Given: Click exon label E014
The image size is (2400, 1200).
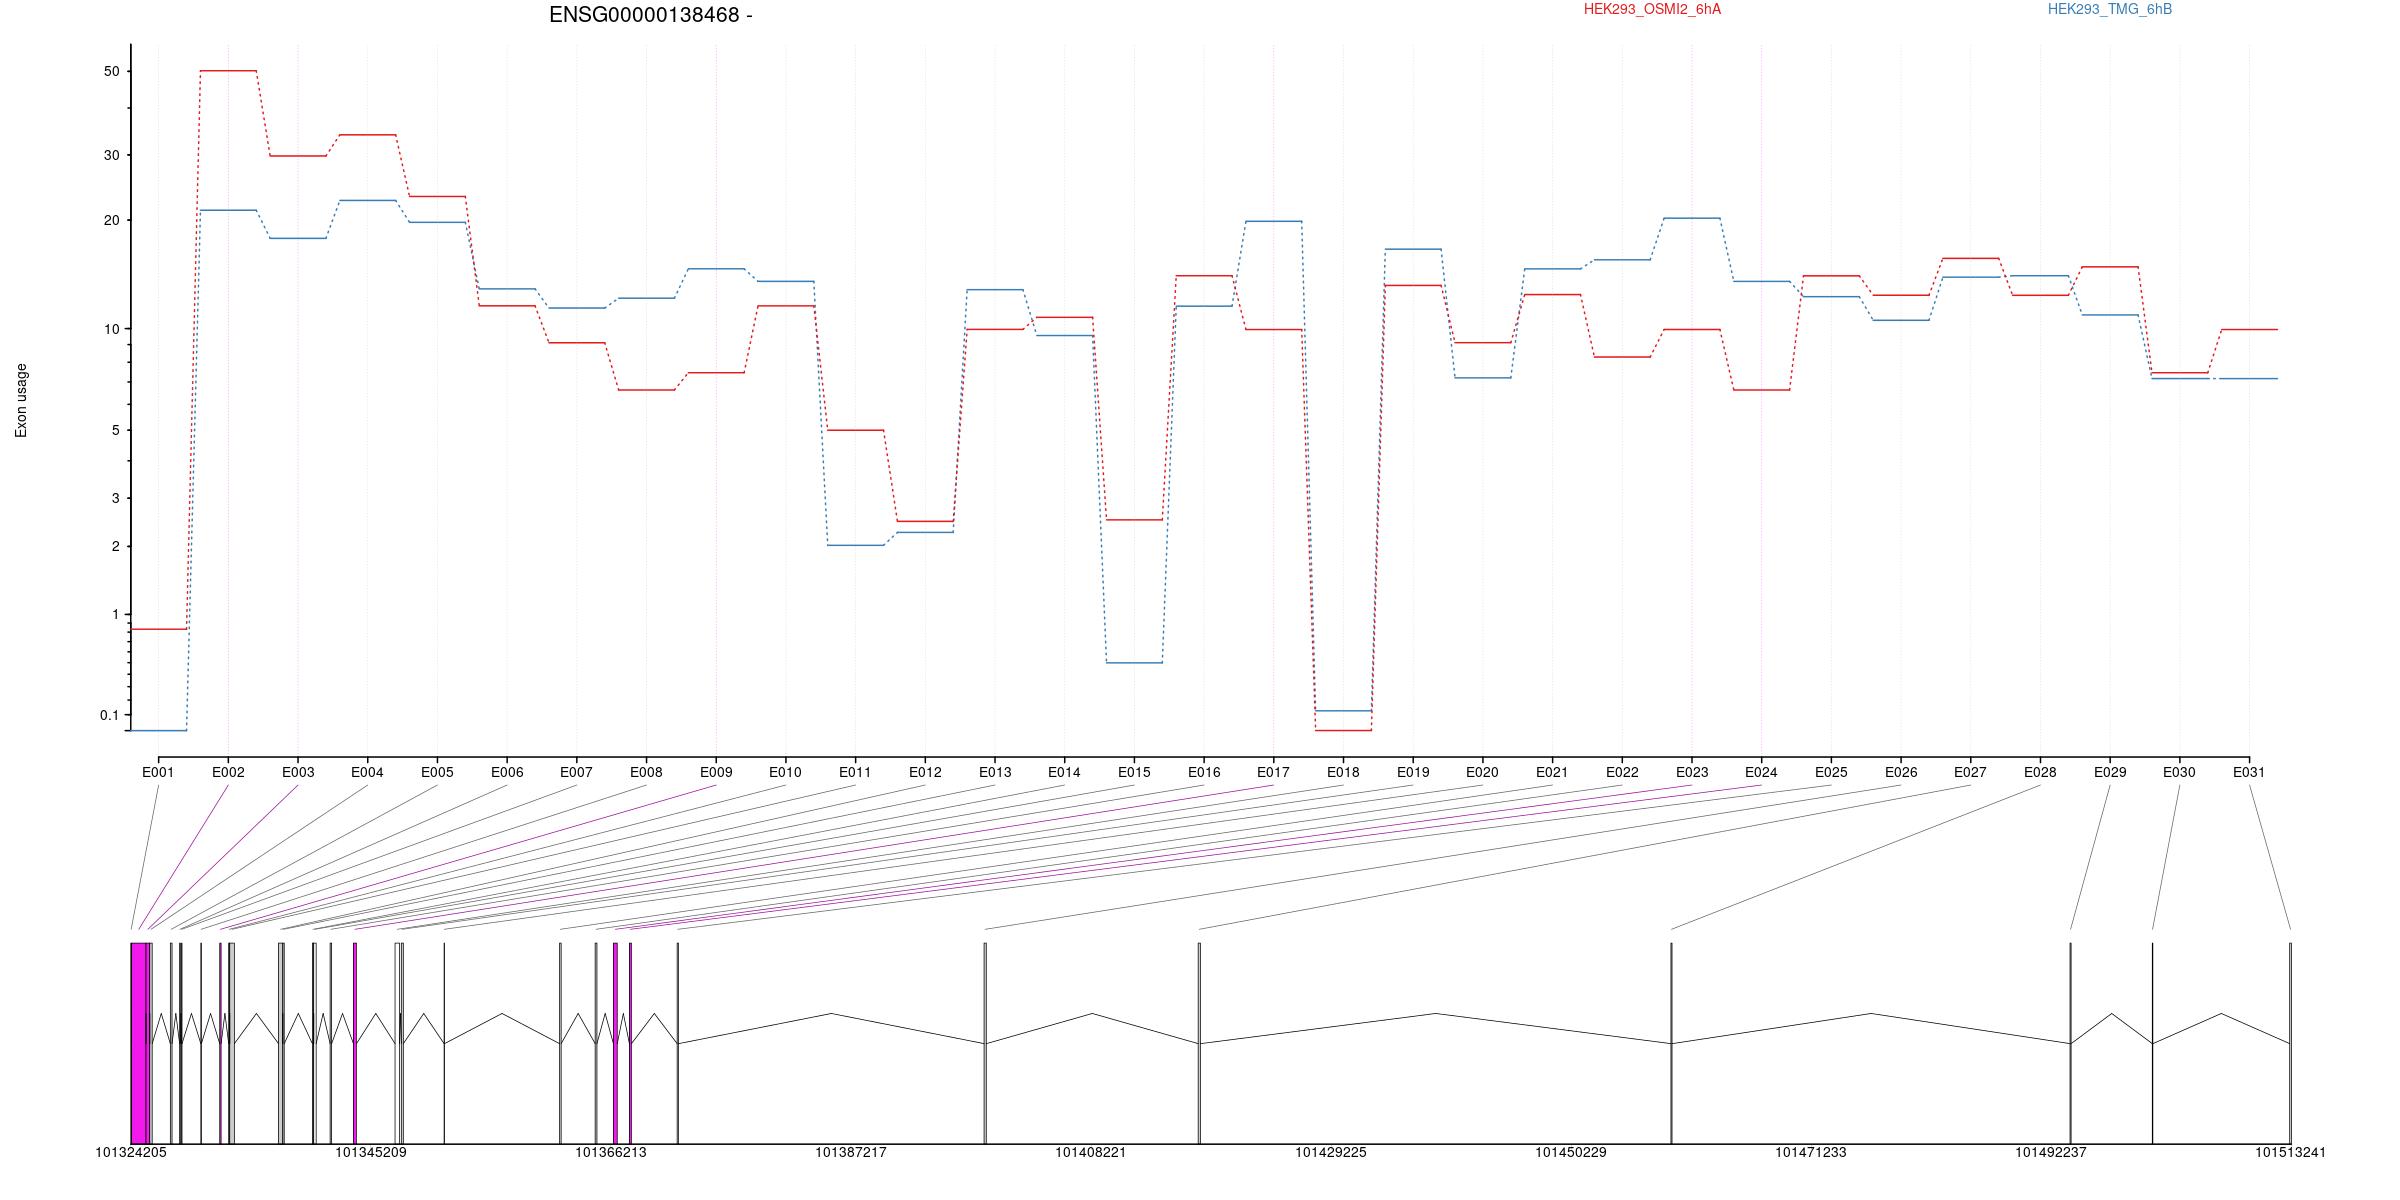Looking at the screenshot, I should pos(1064,772).
